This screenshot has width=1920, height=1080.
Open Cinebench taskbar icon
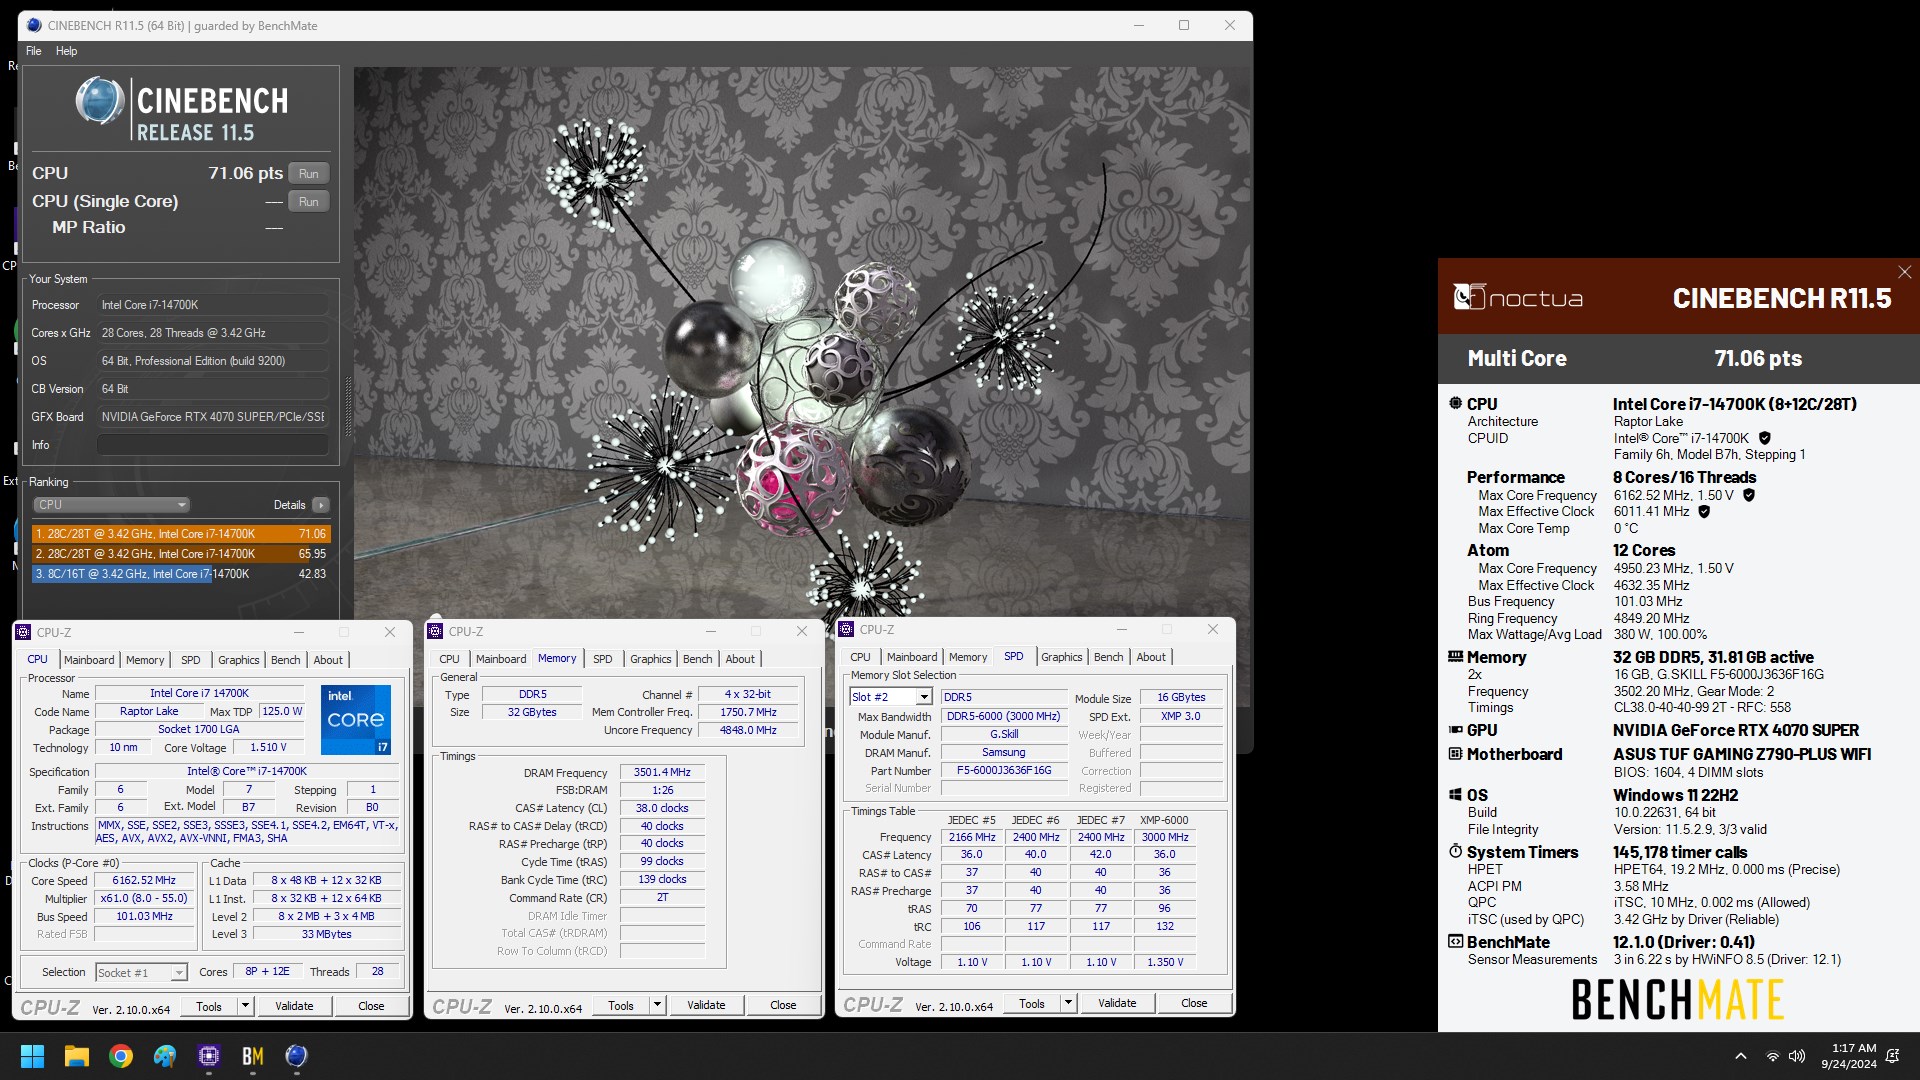coord(296,1056)
